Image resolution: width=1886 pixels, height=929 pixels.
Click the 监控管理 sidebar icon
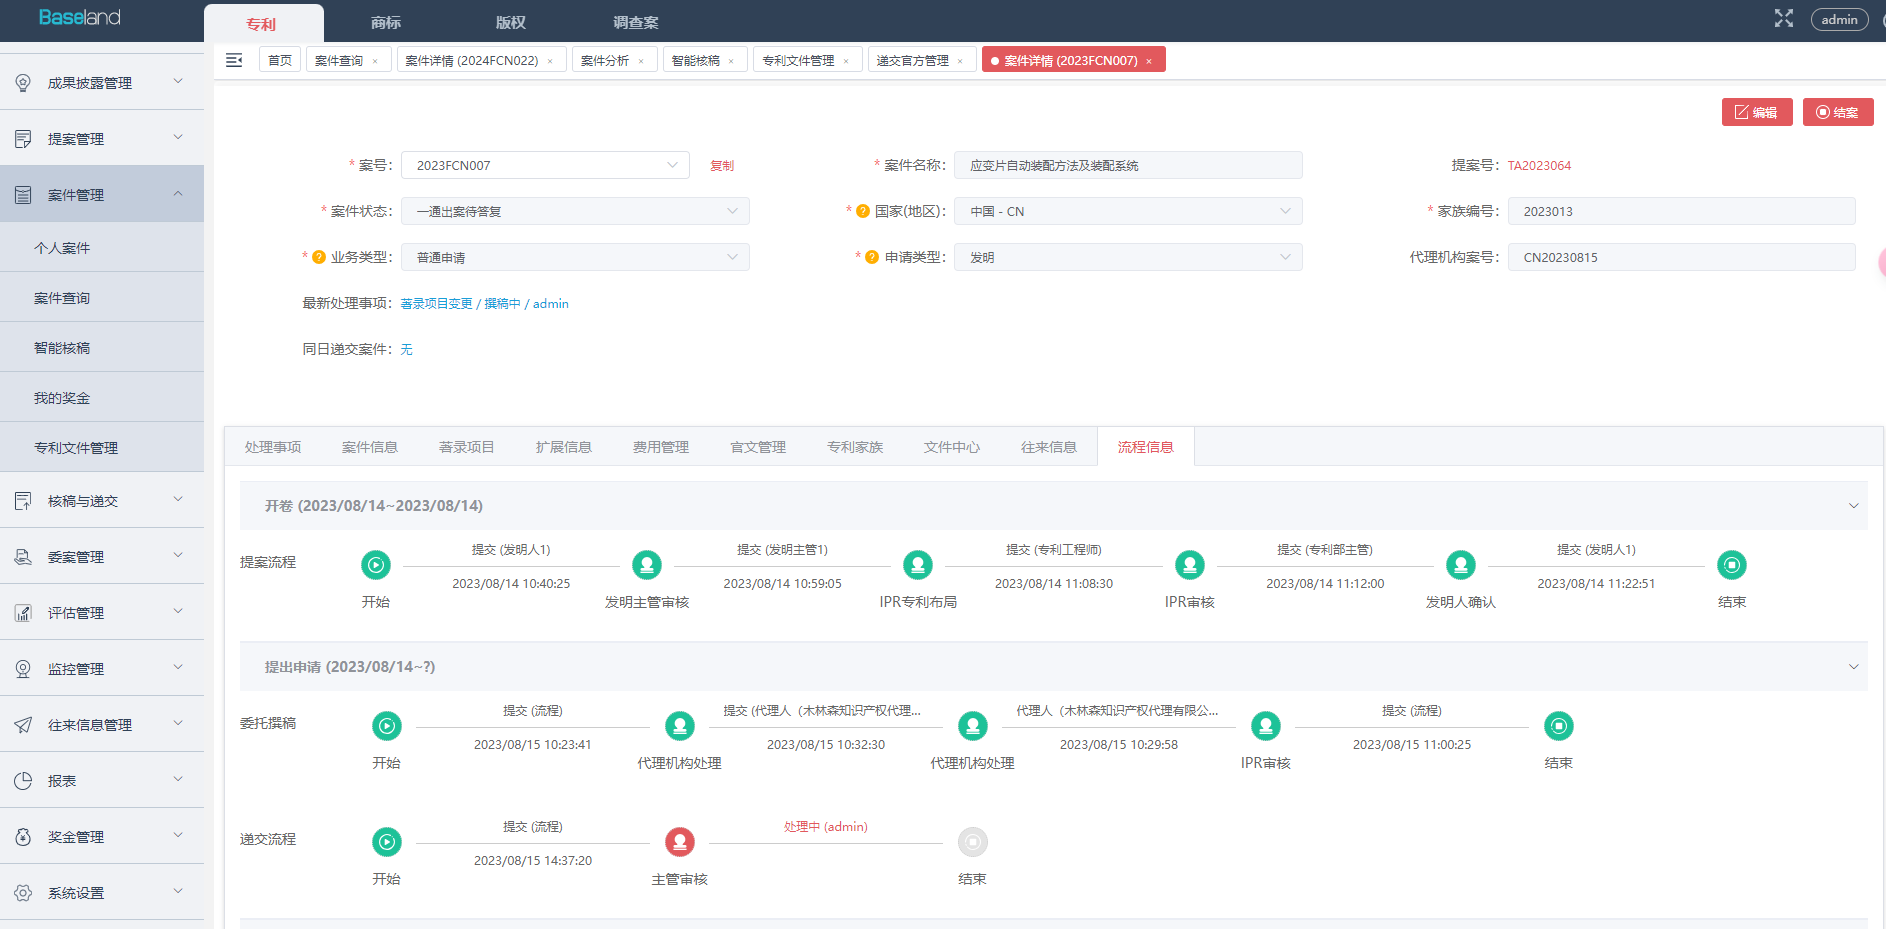(x=23, y=669)
